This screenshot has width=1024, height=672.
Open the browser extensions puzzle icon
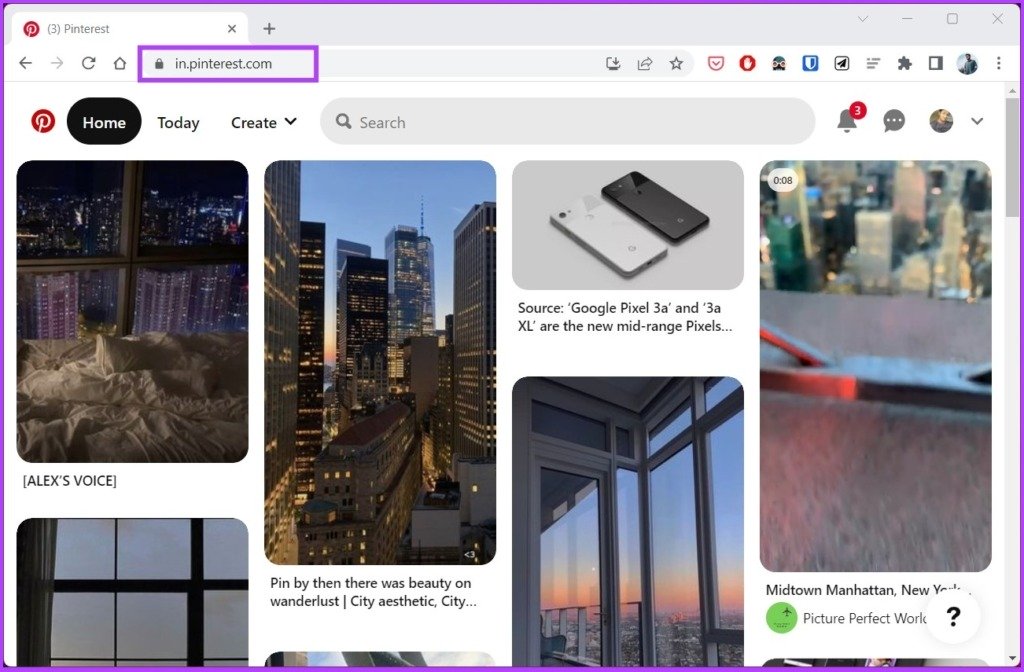tap(904, 63)
